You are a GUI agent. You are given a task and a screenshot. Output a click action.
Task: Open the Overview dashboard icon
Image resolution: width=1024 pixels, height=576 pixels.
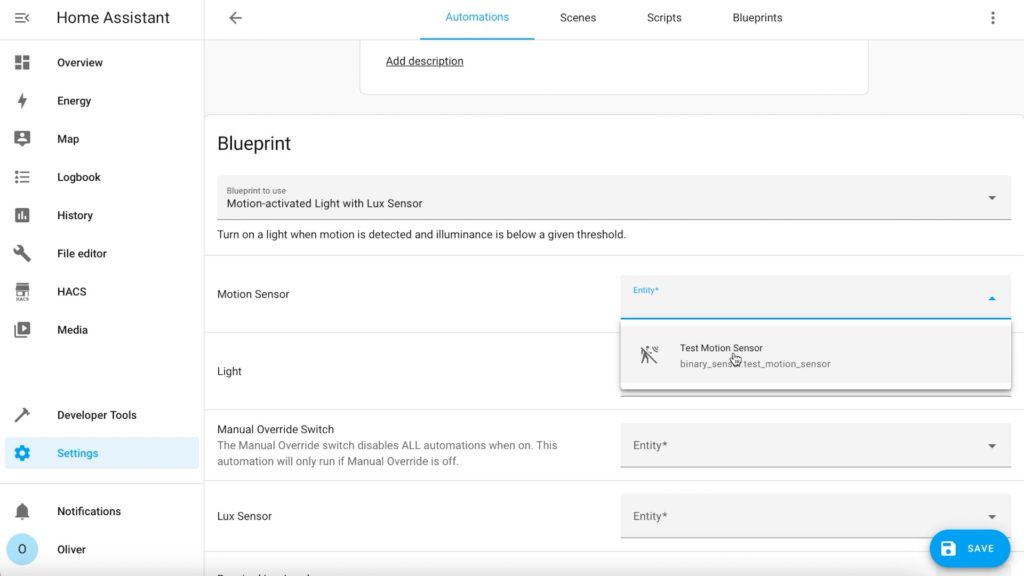pos(22,62)
